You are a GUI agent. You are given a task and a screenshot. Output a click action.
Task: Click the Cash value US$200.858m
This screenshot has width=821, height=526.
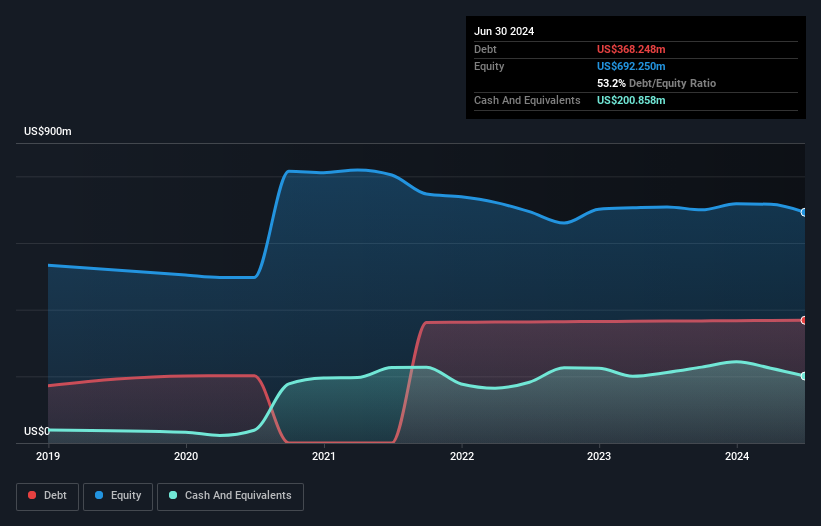(x=631, y=100)
